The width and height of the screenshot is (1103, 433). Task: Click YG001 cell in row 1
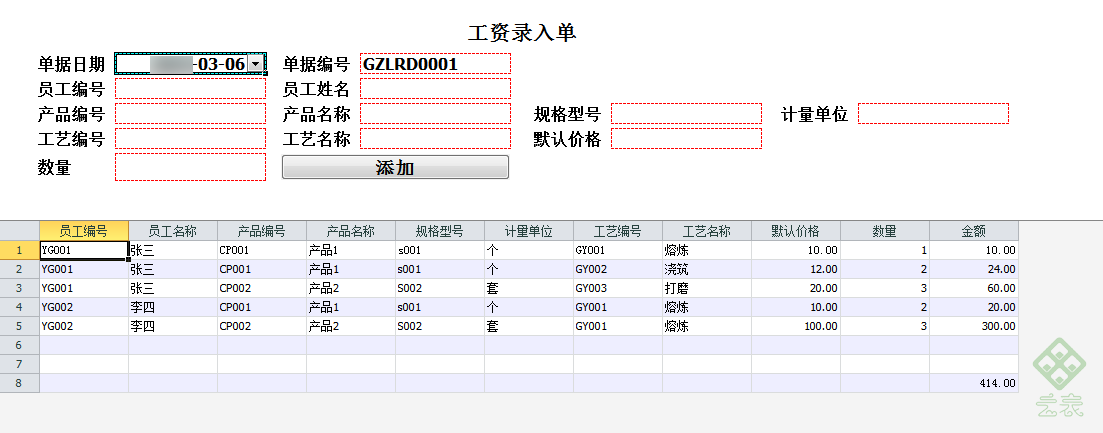84,250
